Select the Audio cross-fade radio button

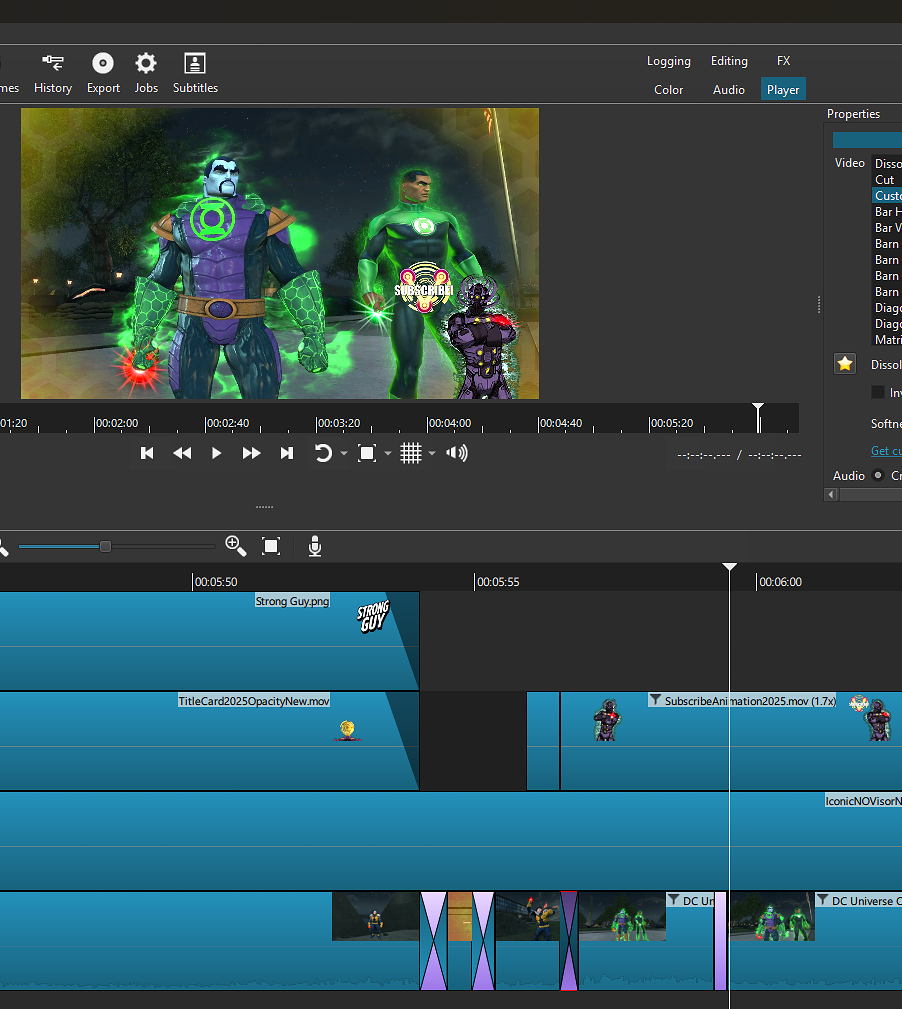[x=879, y=475]
